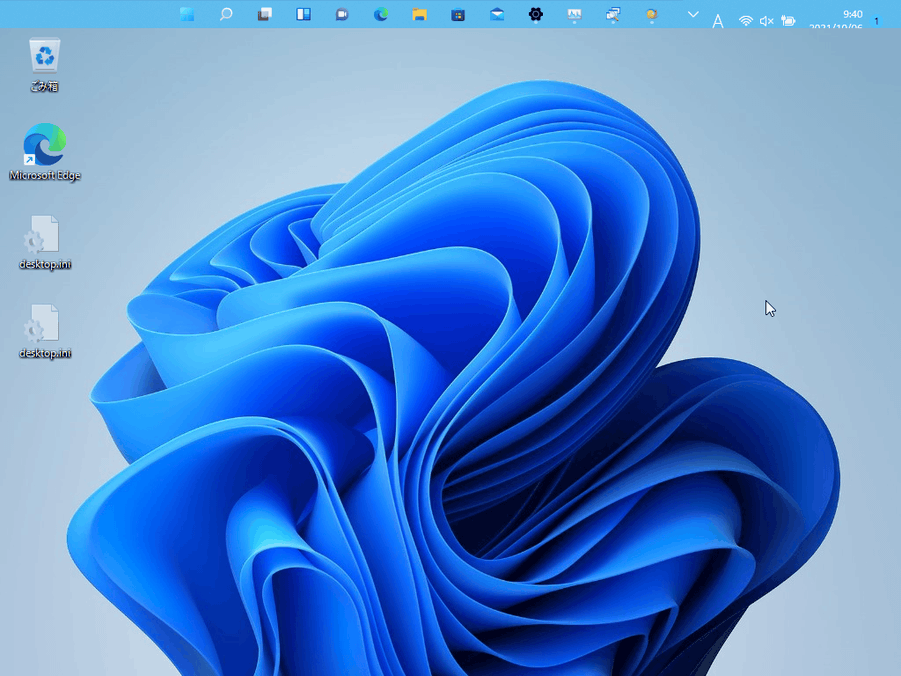This screenshot has width=901, height=676.
Task: Click the muted speaker volume icon
Action: click(767, 21)
